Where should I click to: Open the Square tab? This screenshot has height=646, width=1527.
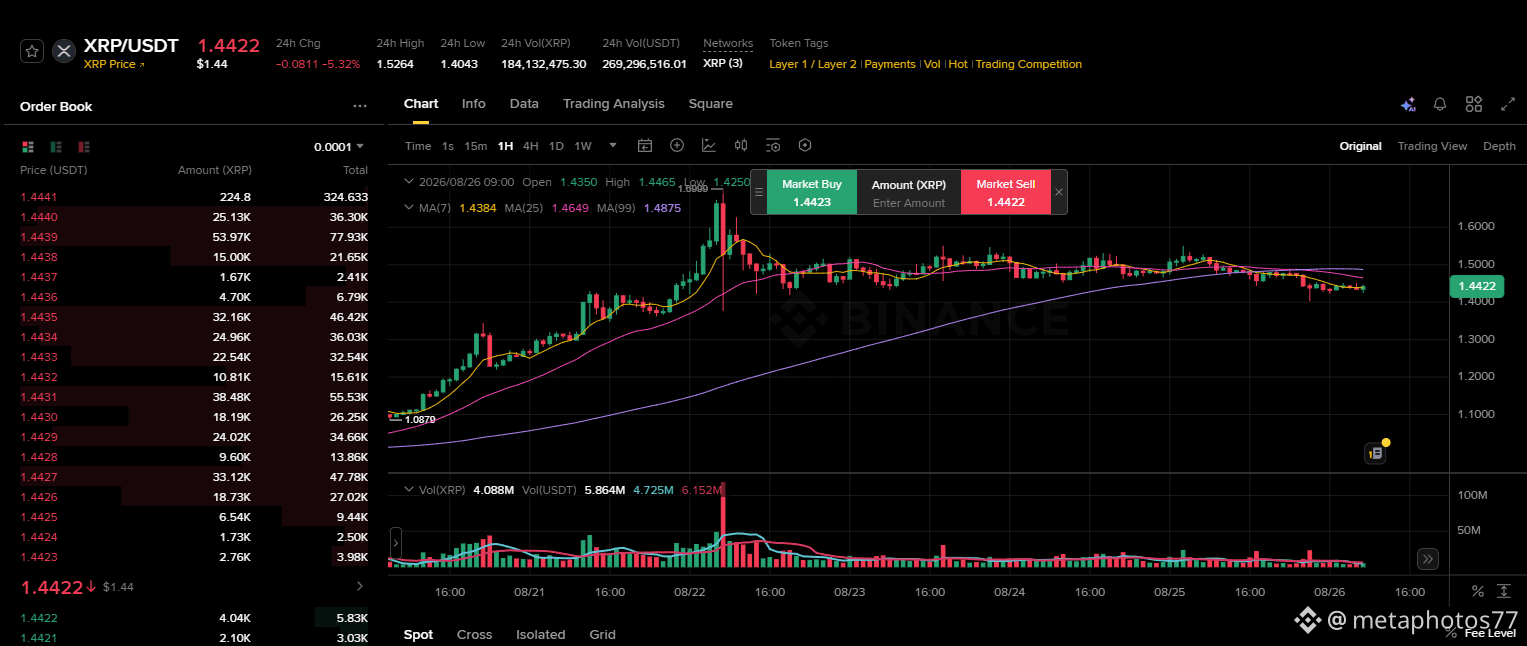pyautogui.click(x=711, y=104)
